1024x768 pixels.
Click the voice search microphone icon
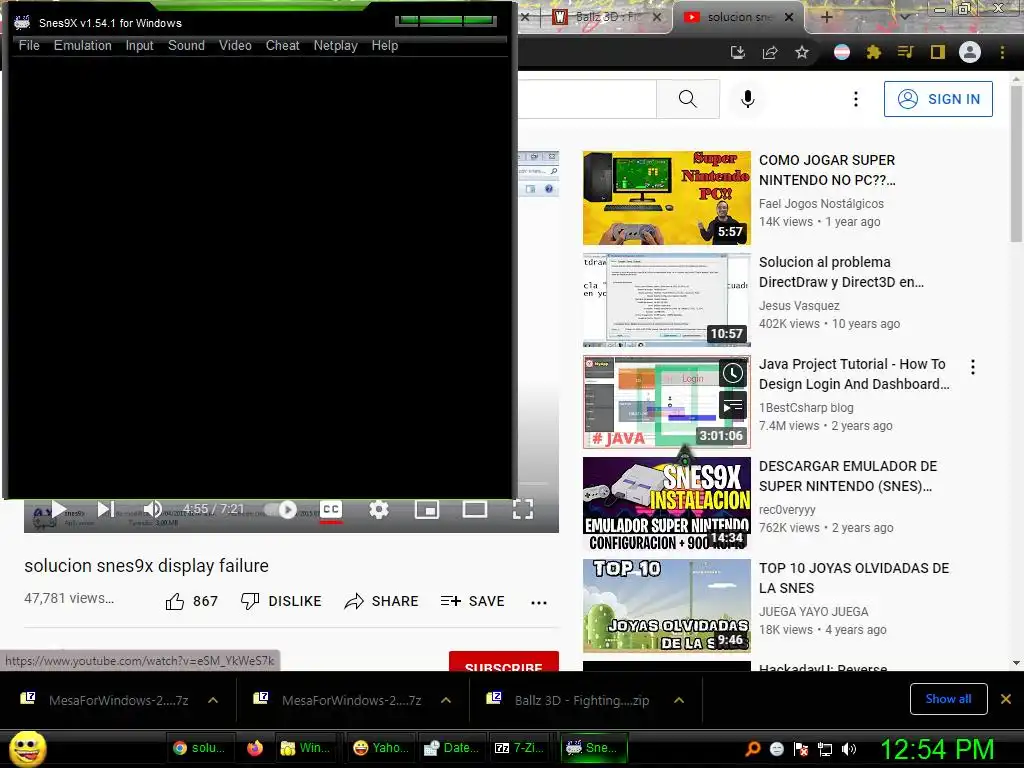coord(748,99)
